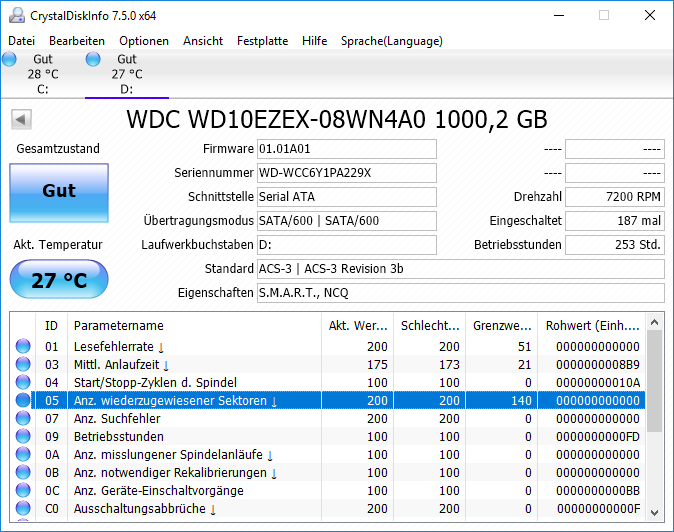
Task: Select the Ausschaltungsabbrüche row
Action: point(328,509)
